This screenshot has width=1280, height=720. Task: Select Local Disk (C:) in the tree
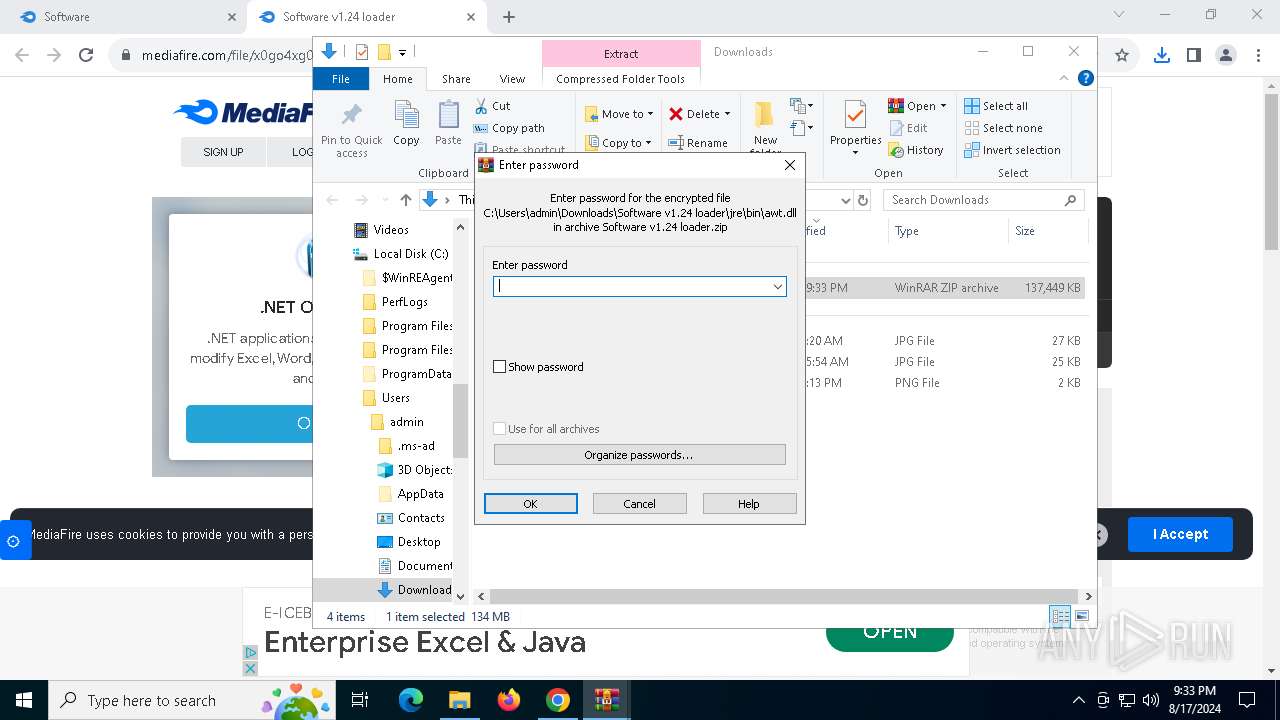pyautogui.click(x=410, y=254)
